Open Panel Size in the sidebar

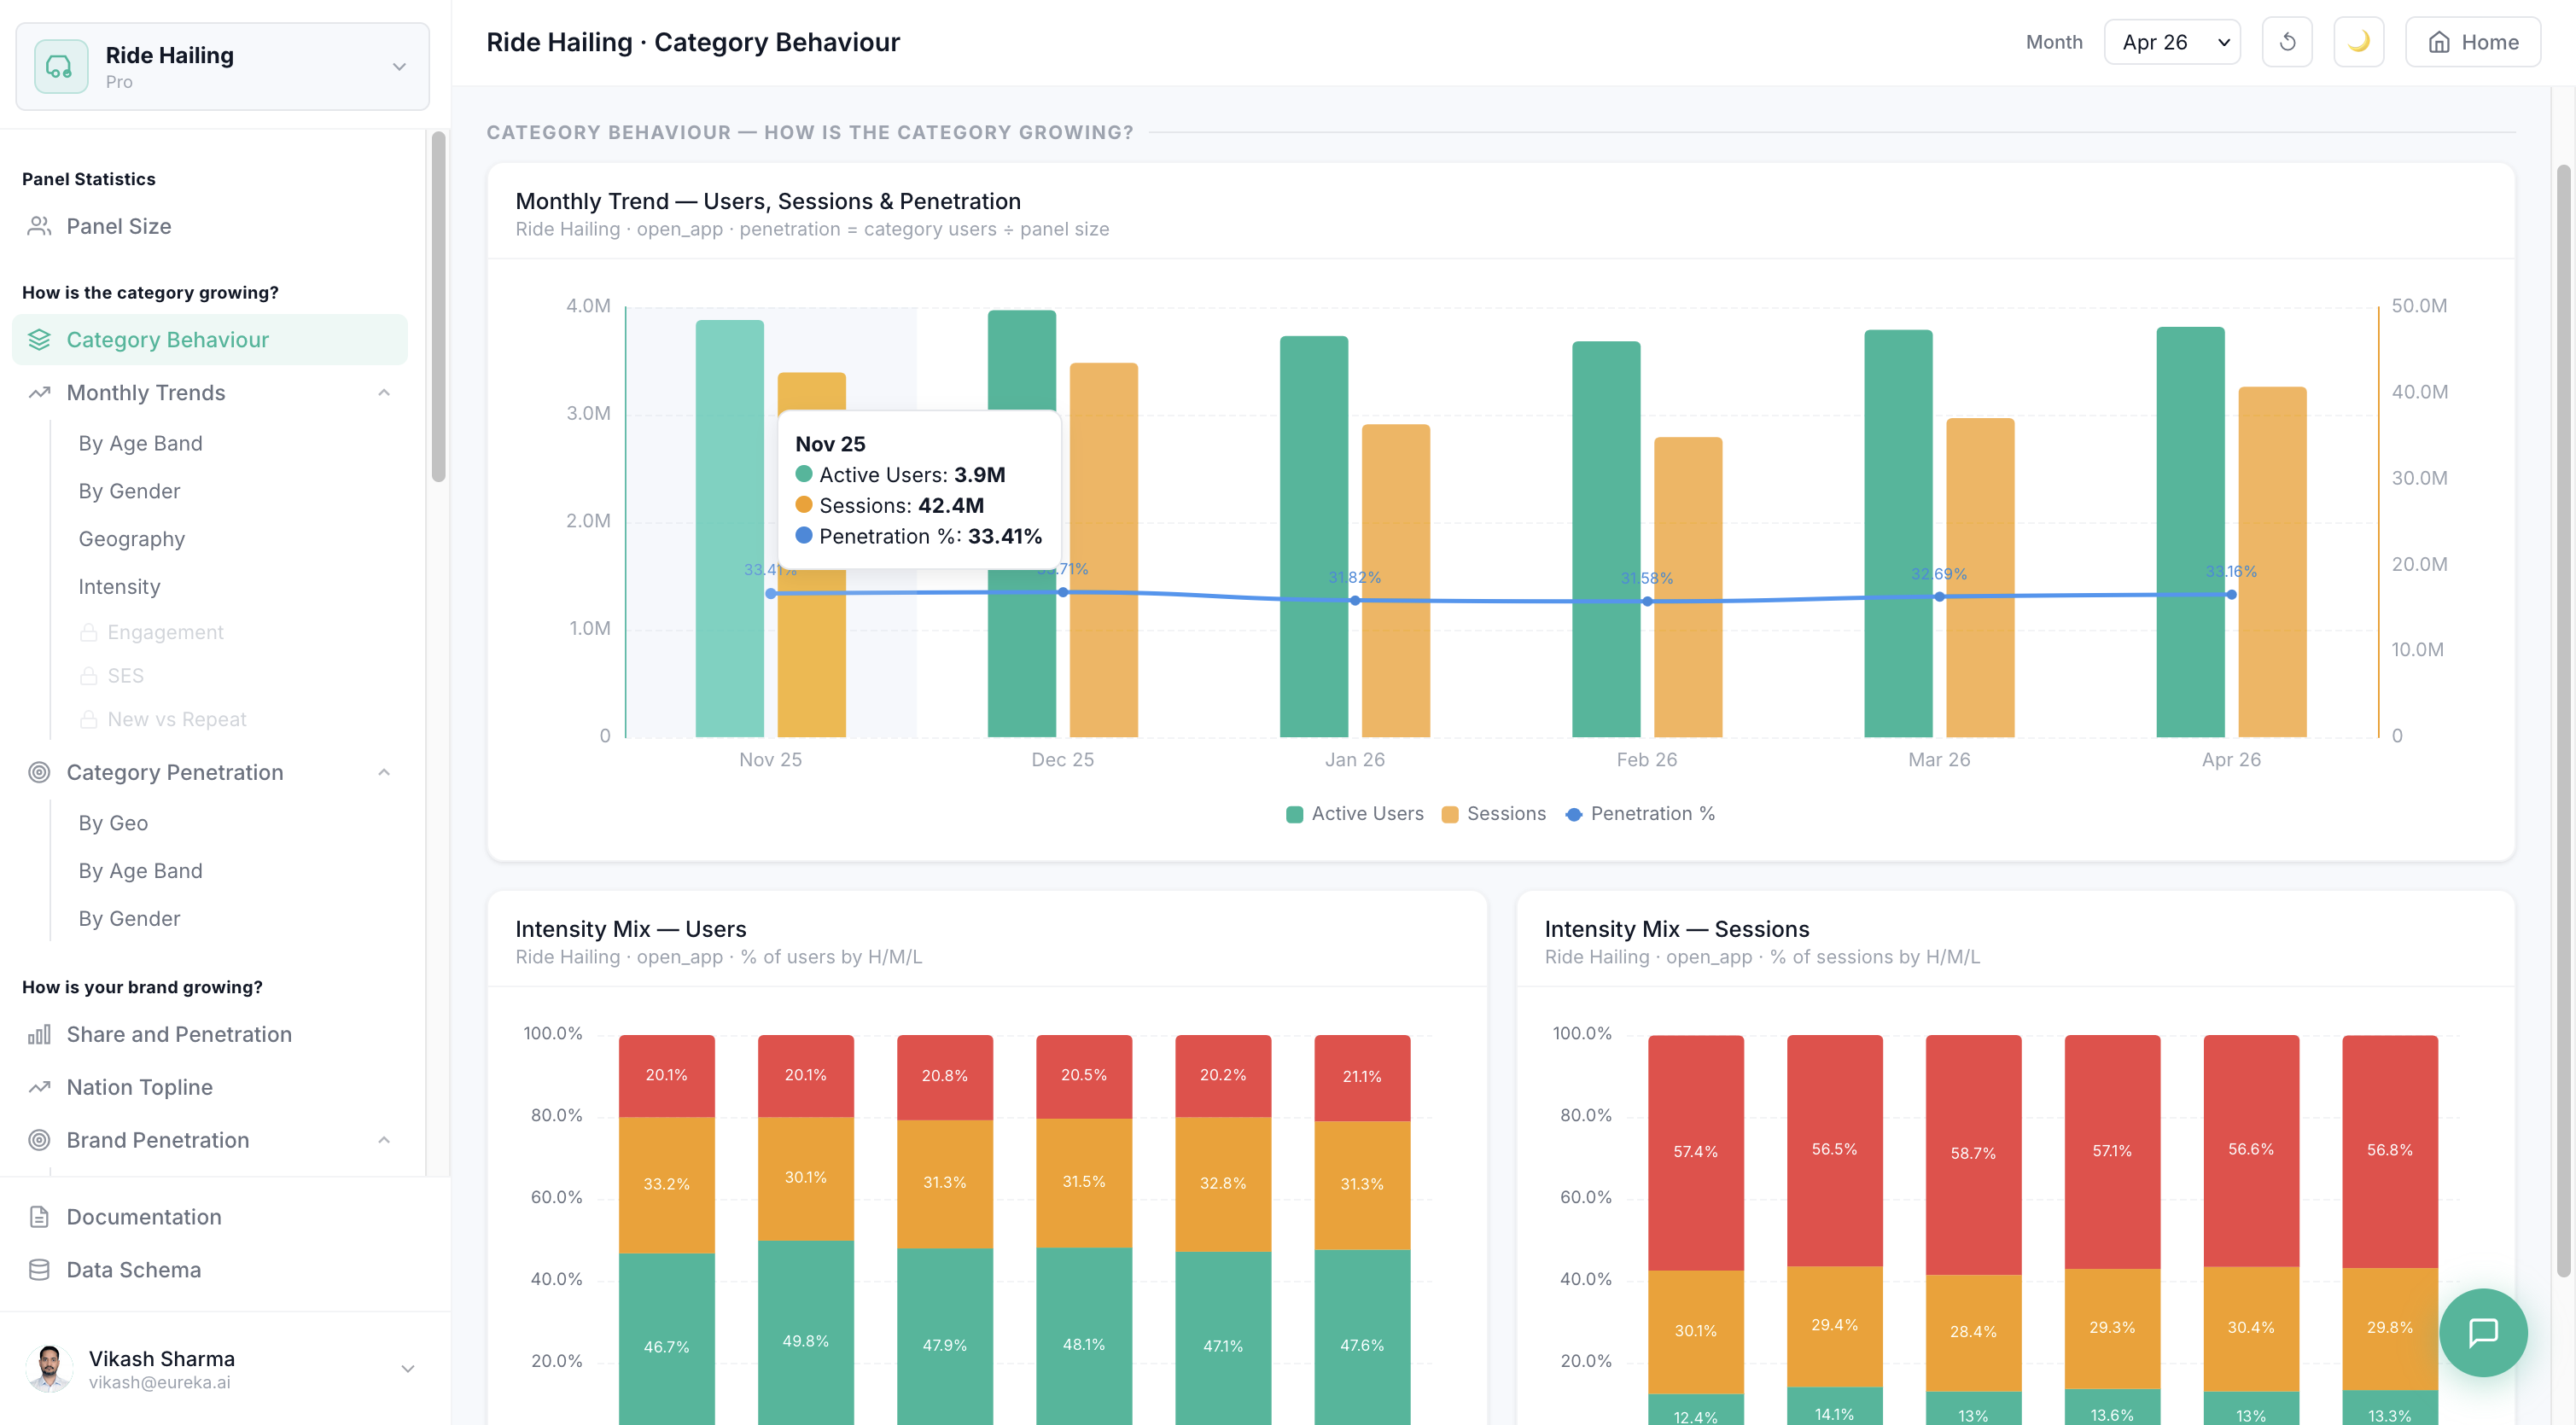tap(210, 226)
